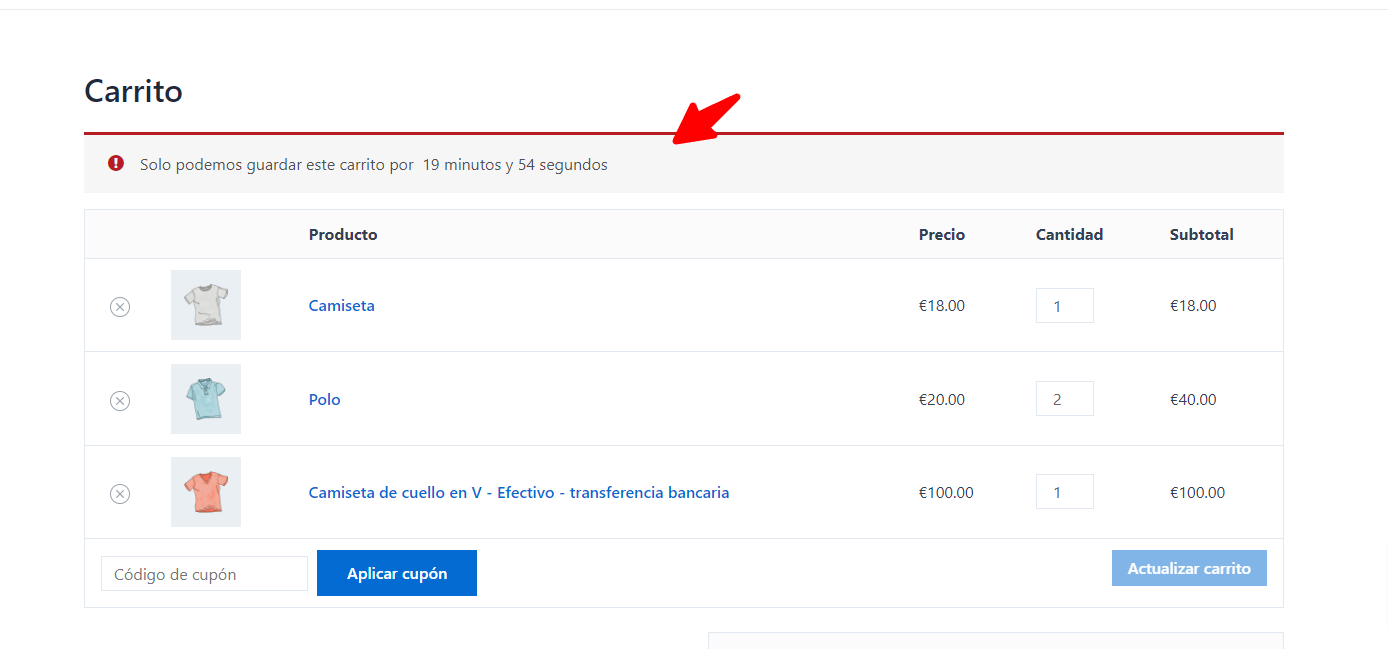
Task: Open the blue Polo product thumbnail
Action: 206,399
